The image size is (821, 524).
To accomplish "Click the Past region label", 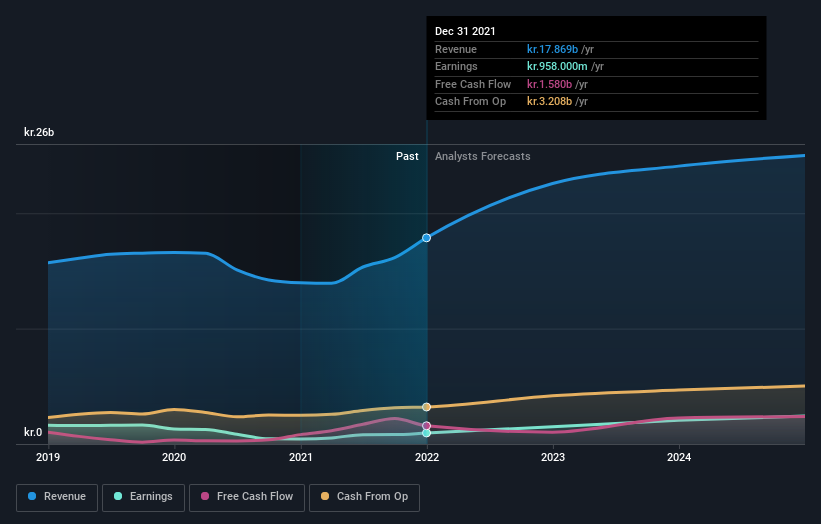I will click(x=407, y=156).
